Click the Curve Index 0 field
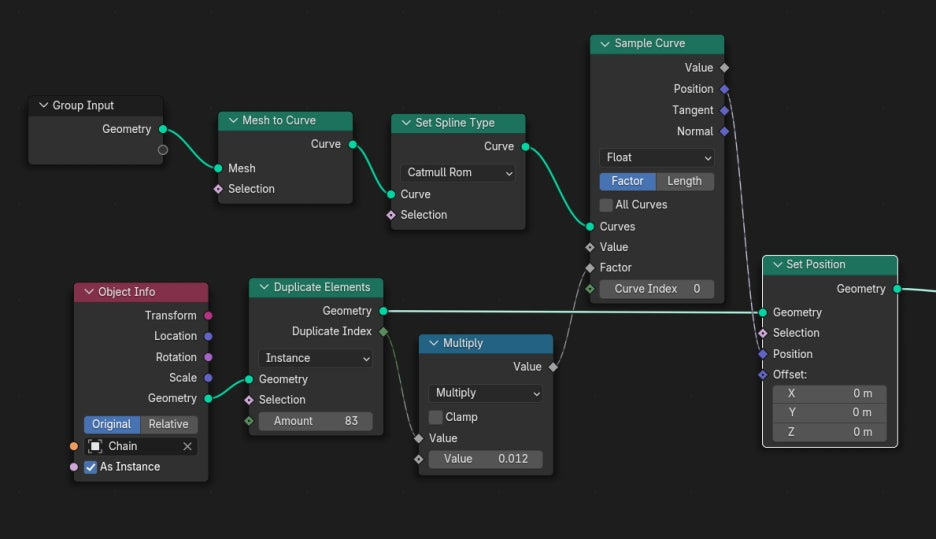The image size is (936, 539). point(657,289)
